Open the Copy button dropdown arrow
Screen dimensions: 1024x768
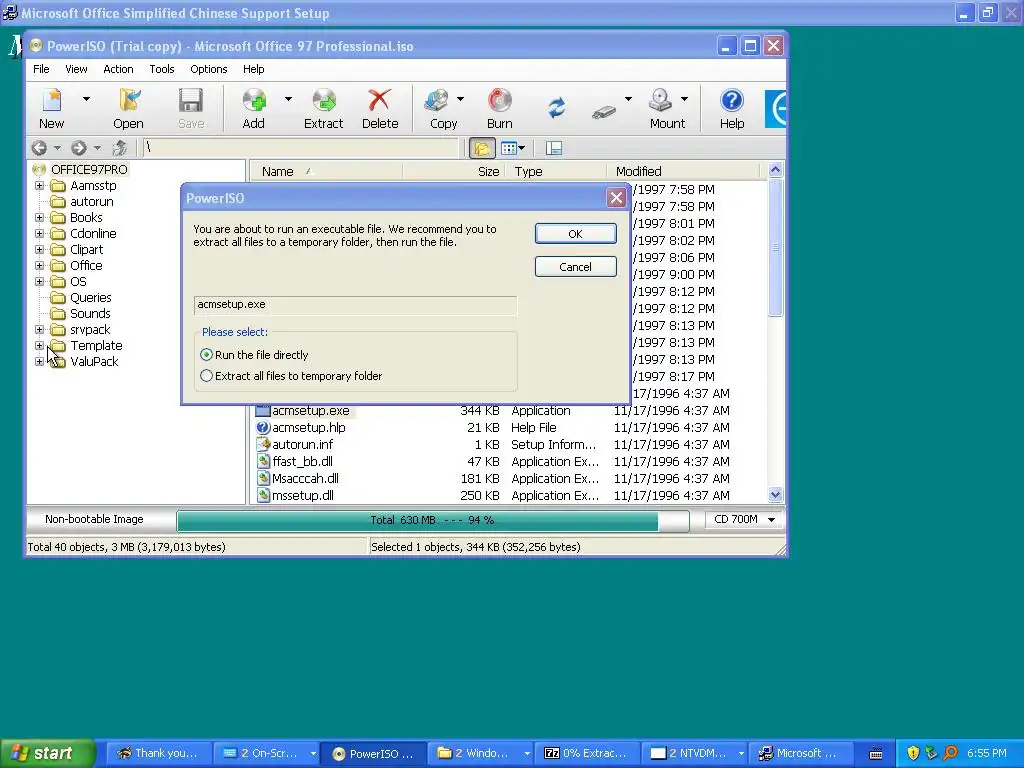point(460,99)
